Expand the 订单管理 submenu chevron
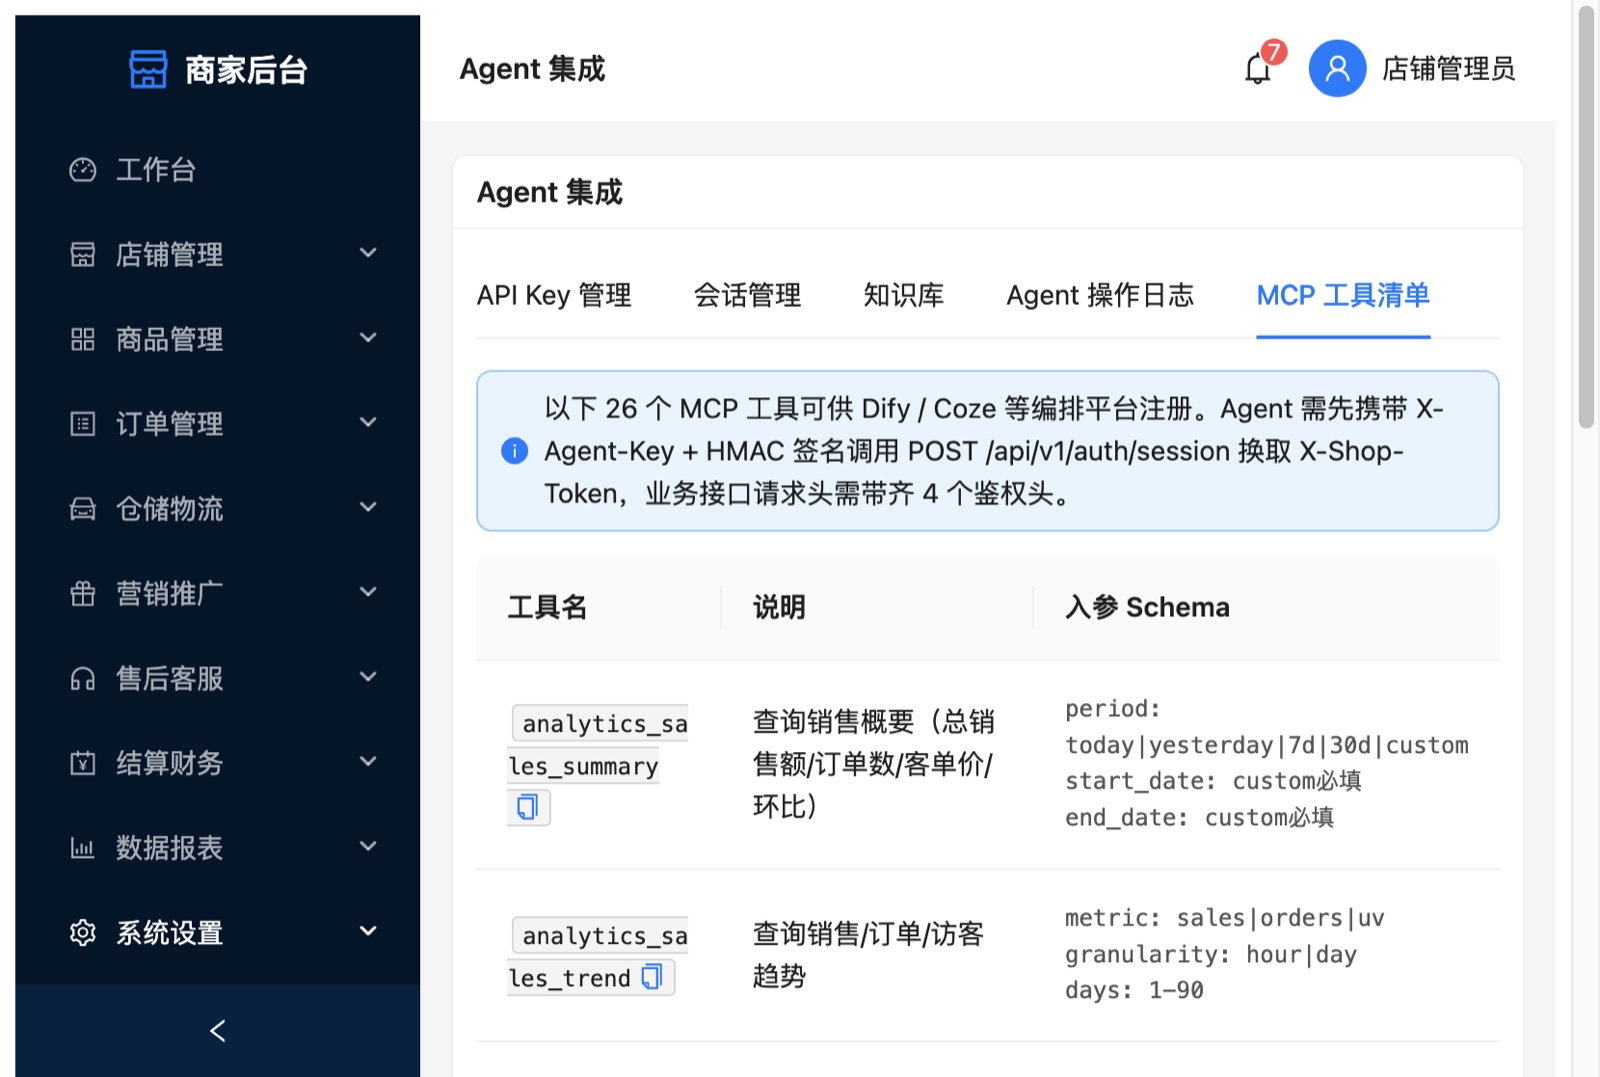Viewport: 1600px width, 1077px height. pos(368,422)
